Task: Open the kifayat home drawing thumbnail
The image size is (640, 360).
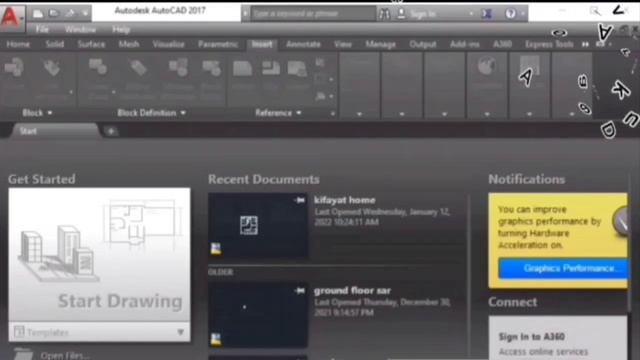Action: (x=258, y=225)
